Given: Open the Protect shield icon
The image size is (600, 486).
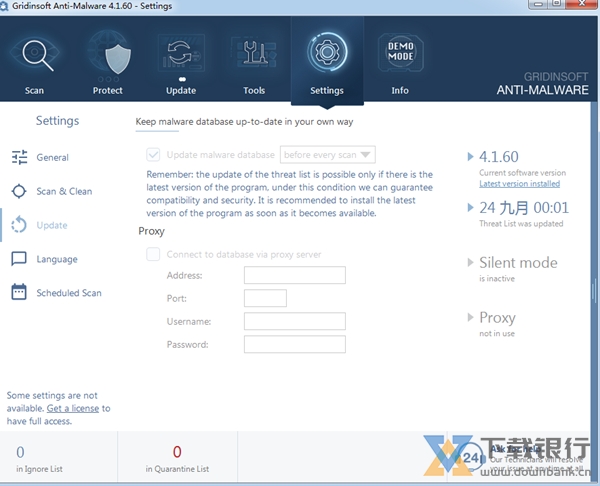Looking at the screenshot, I should tap(108, 54).
